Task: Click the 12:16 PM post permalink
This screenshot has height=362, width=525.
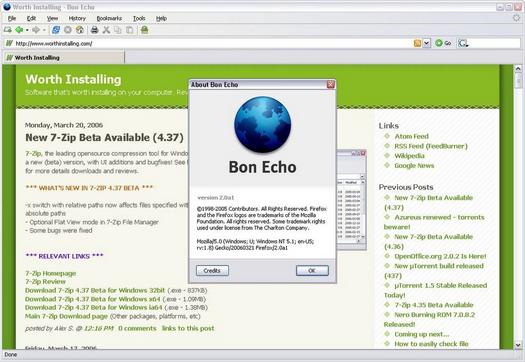Action: pyautogui.click(x=98, y=329)
